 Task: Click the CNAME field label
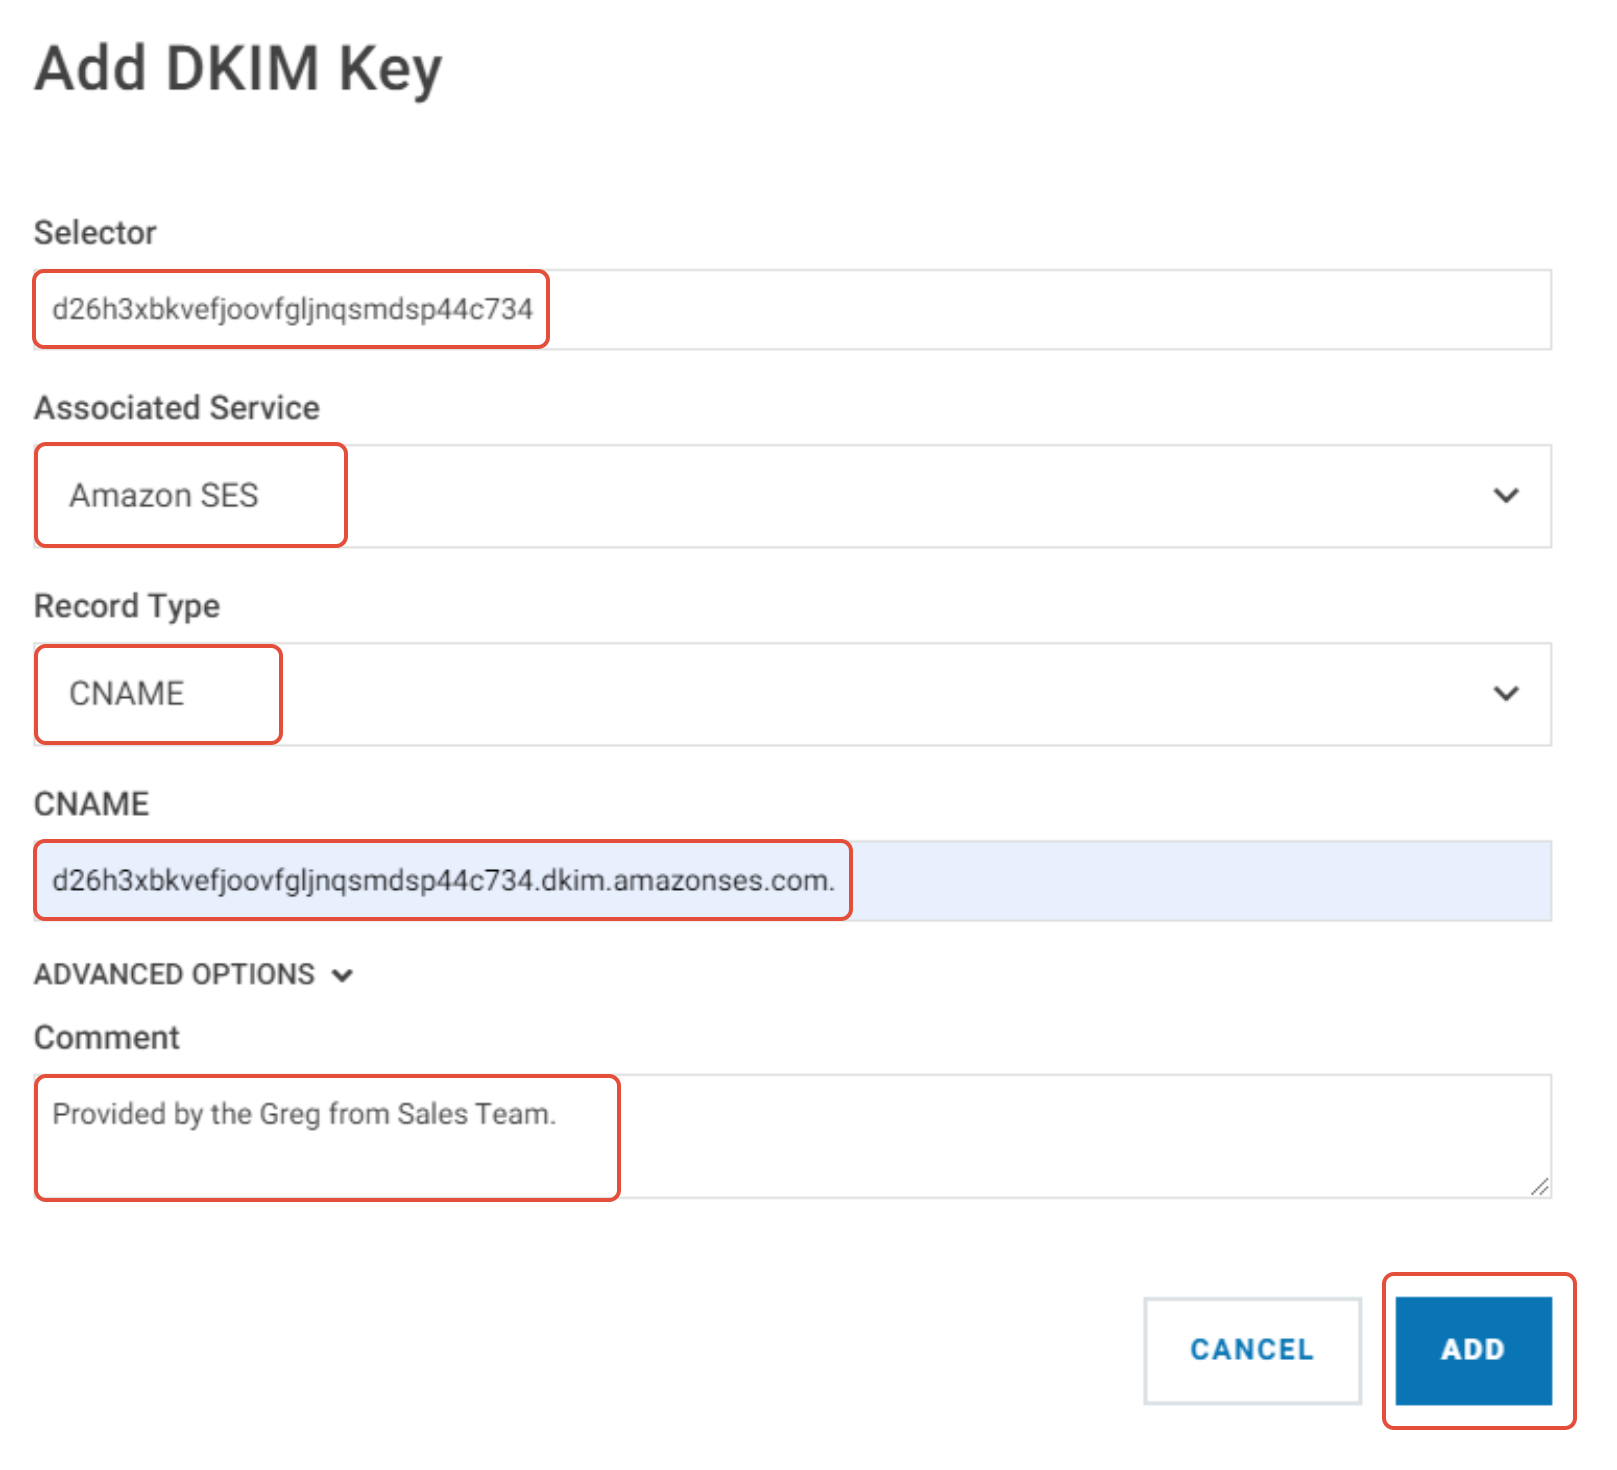91,804
